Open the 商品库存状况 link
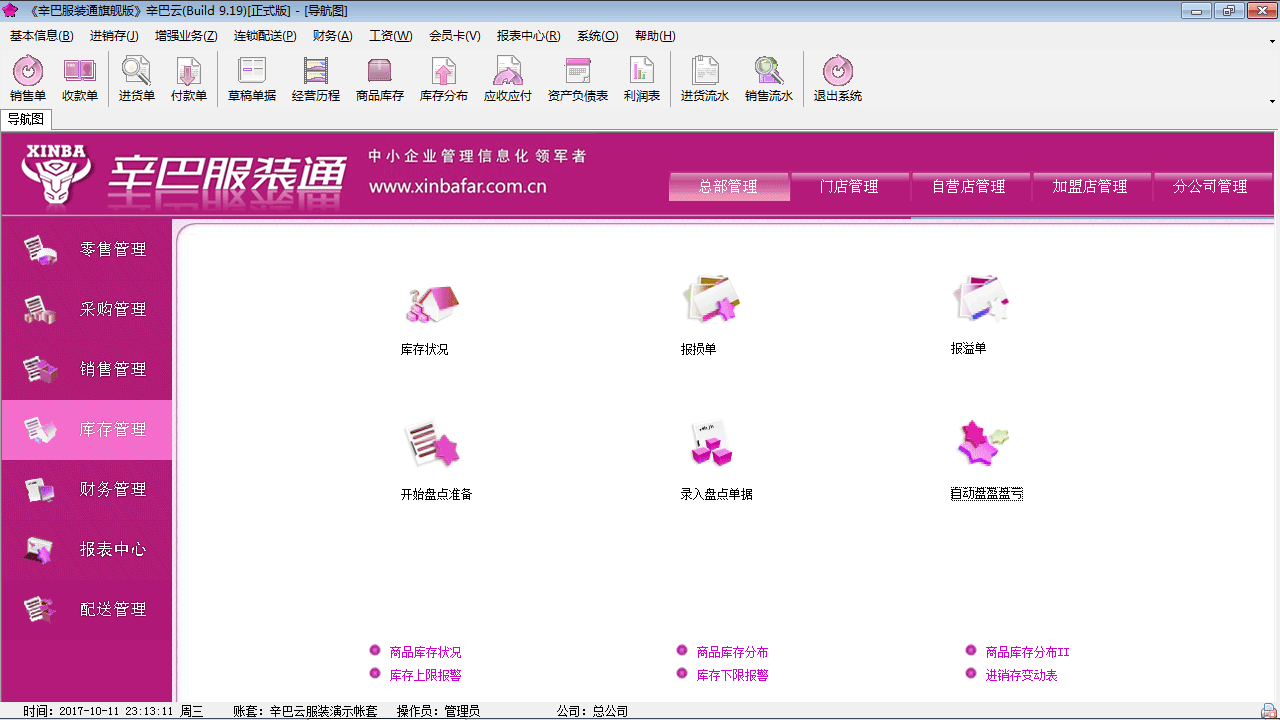The height and width of the screenshot is (720, 1280). (x=426, y=652)
